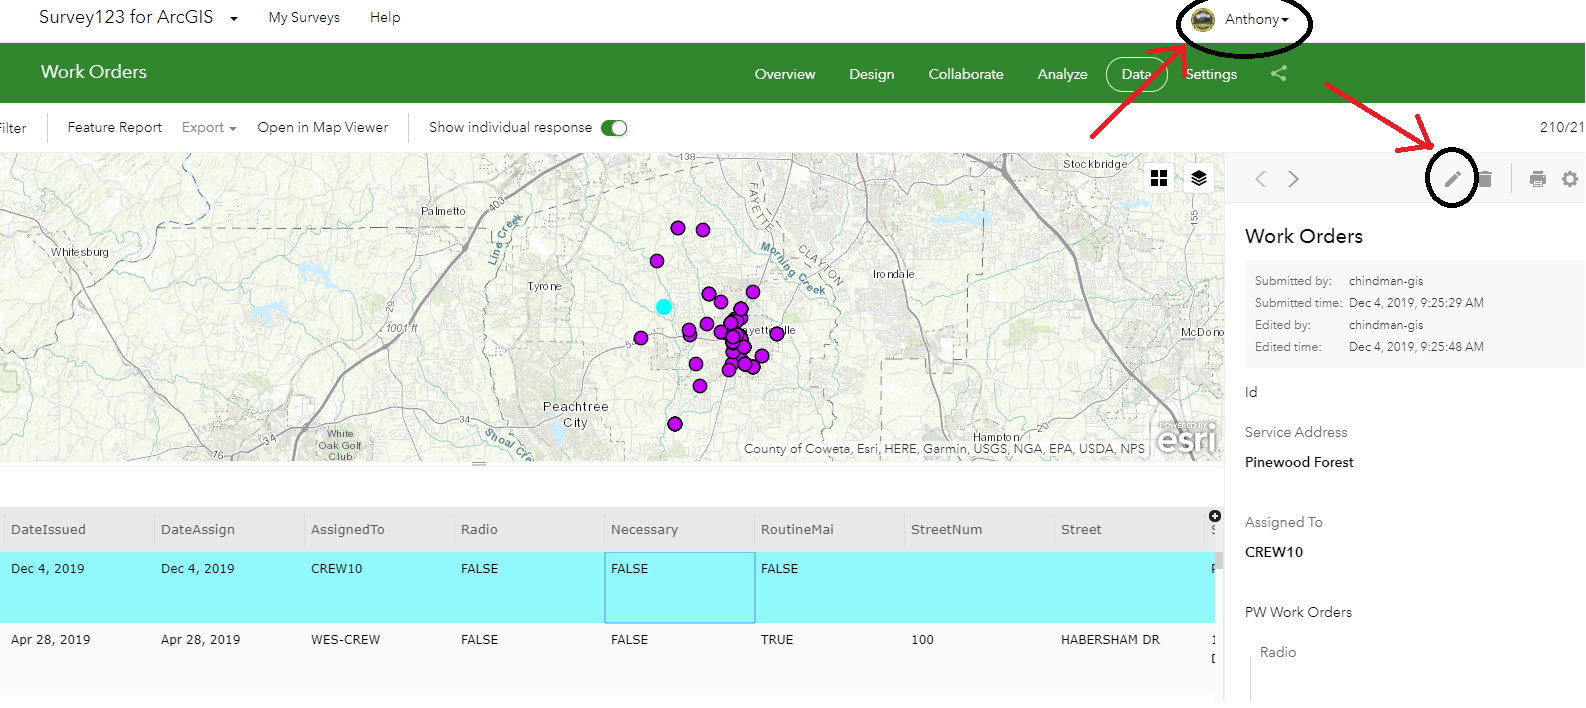Edit this Work Orders record
This screenshot has width=1586, height=708.
[1452, 179]
